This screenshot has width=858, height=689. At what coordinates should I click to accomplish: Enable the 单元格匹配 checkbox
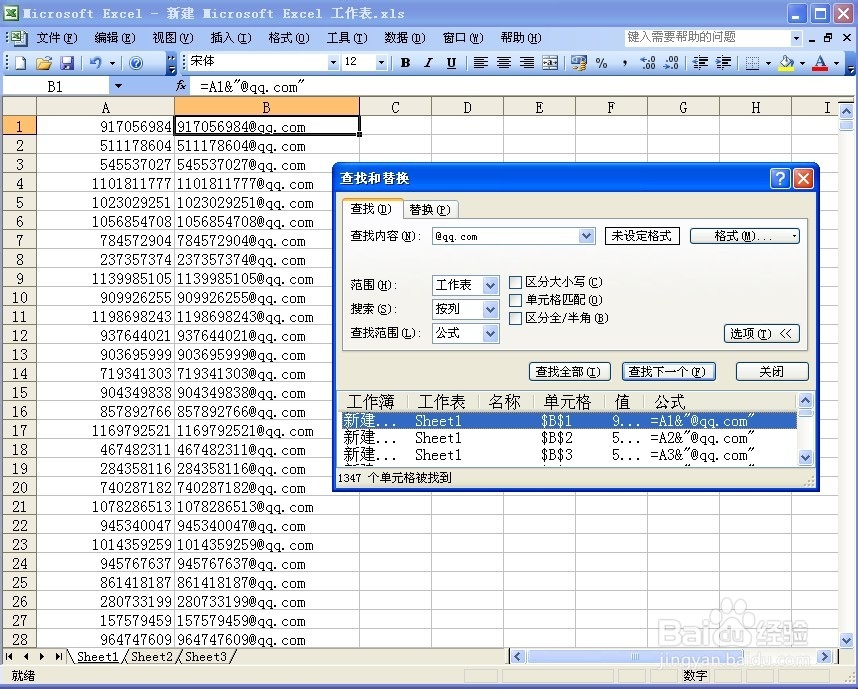pyautogui.click(x=515, y=300)
